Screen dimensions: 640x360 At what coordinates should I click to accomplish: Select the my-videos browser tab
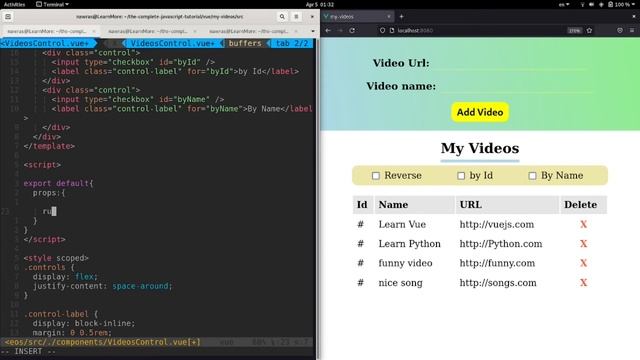(358, 17)
